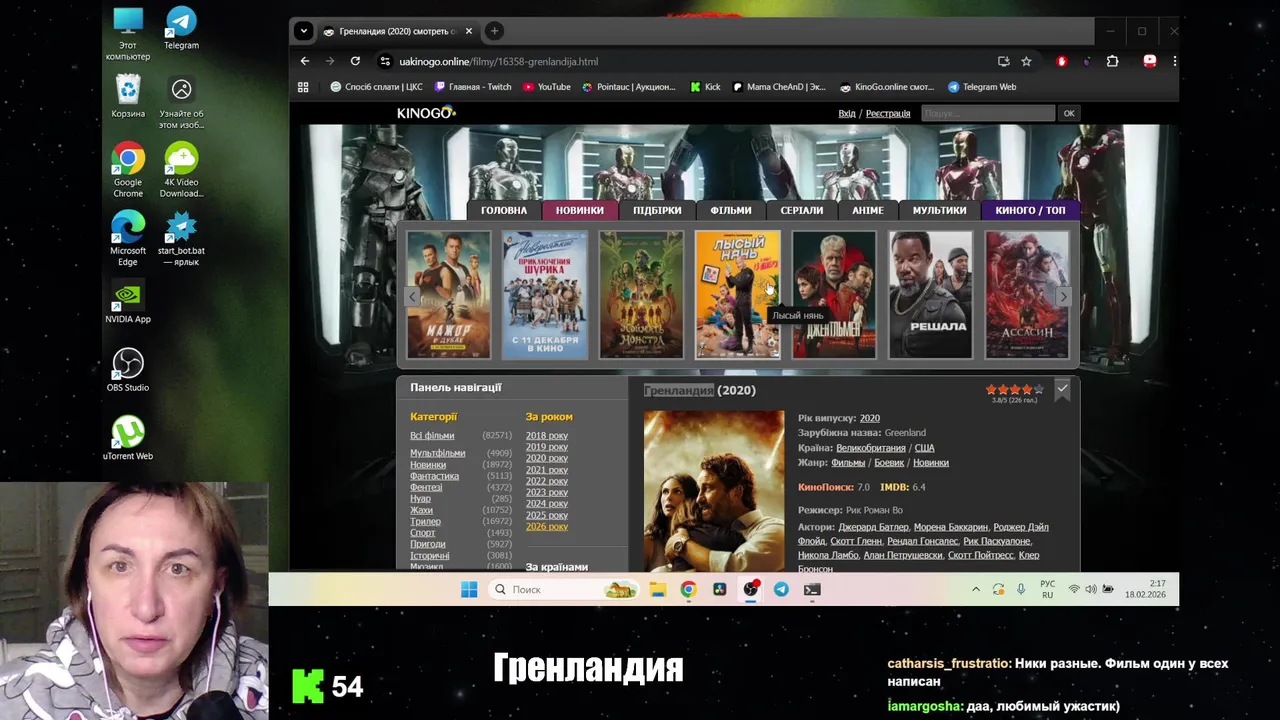
Task: Open the НОВИНКИ menu tab
Action: [x=580, y=210]
